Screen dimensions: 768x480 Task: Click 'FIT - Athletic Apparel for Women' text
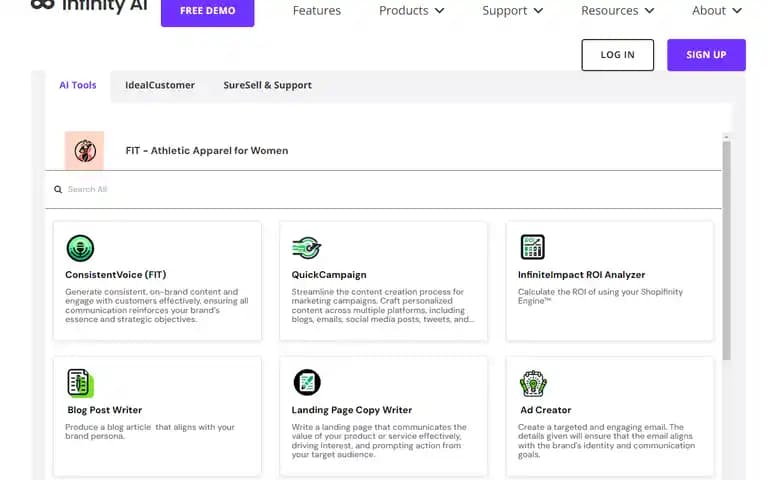[x=207, y=151]
